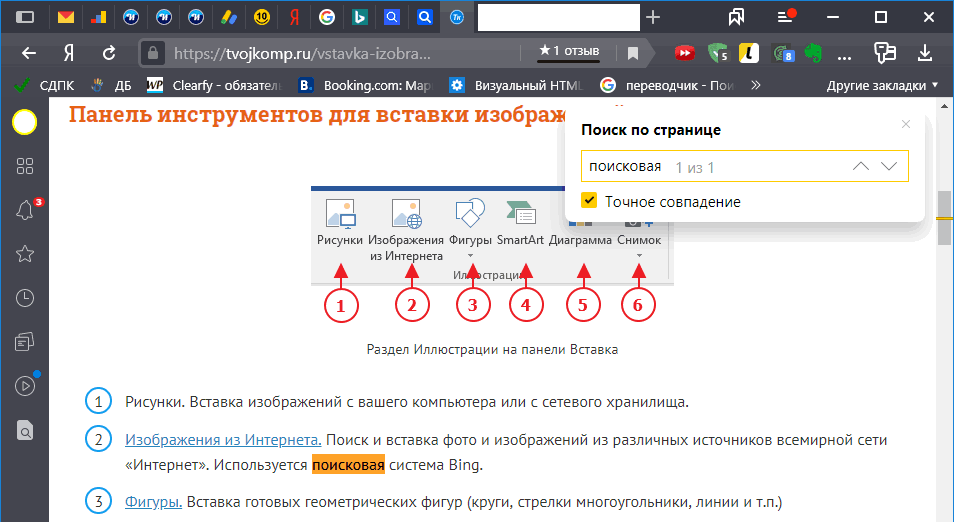Bookmark this page with the flag icon
Image resolution: width=954 pixels, height=522 pixels.
tap(632, 52)
